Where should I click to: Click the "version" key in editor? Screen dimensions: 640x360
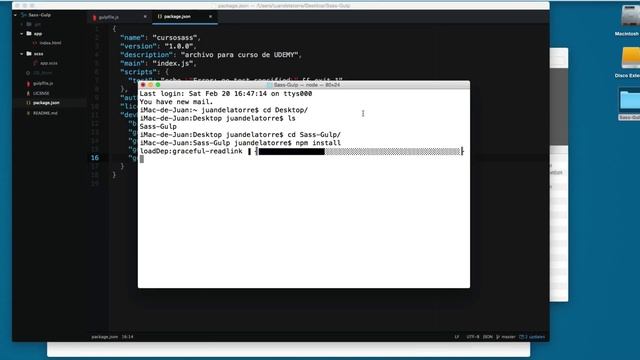click(138, 46)
